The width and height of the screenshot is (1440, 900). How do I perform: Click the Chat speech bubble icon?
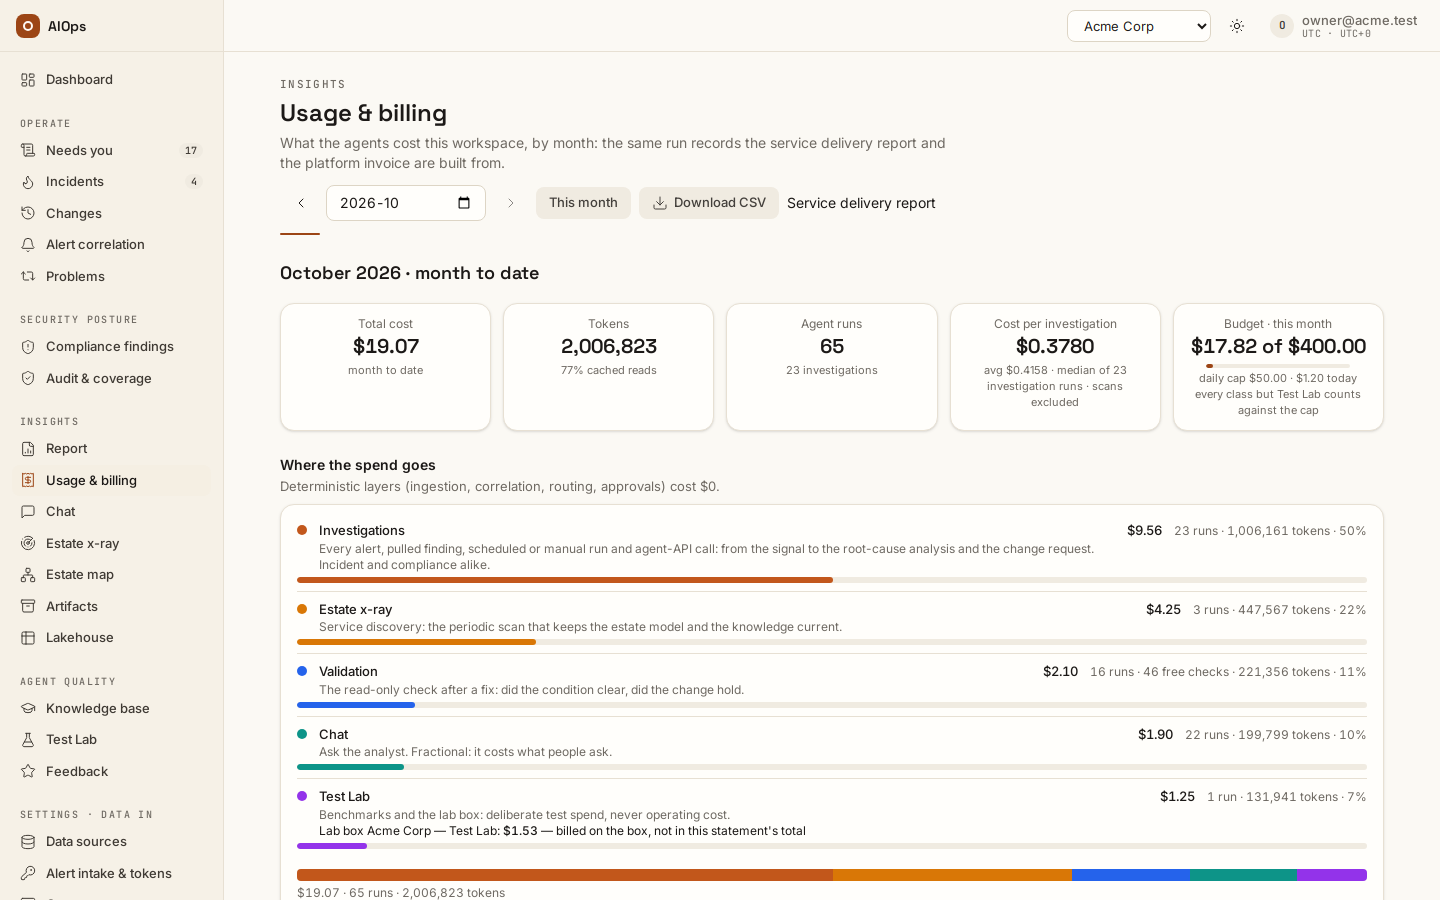coord(28,512)
